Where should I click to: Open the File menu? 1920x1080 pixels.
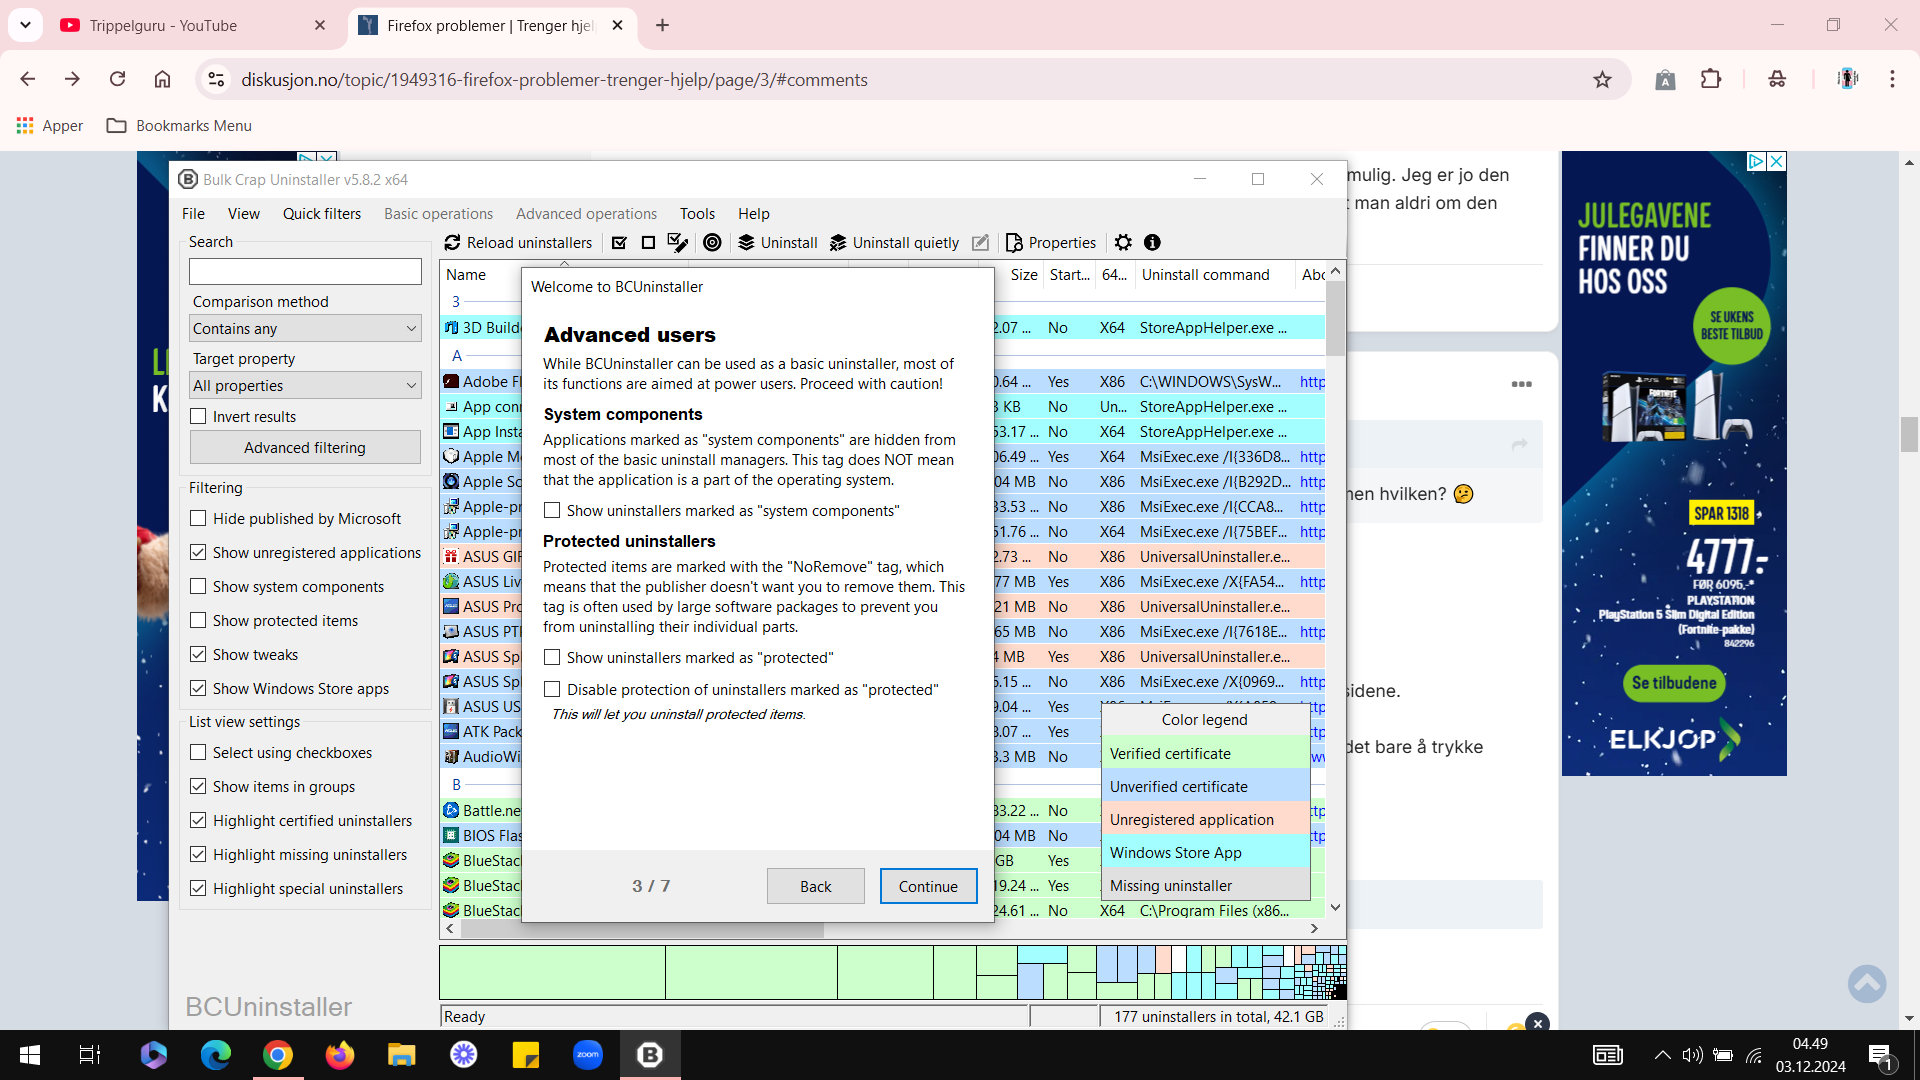click(x=193, y=213)
